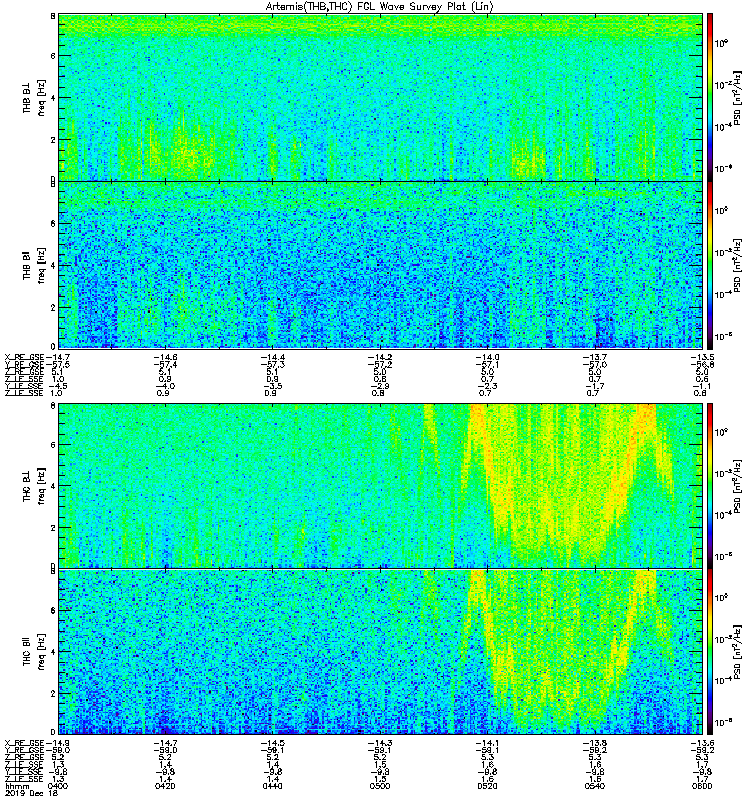Click the color bar beside the THB B-perpendicular panel

(x=710, y=97)
